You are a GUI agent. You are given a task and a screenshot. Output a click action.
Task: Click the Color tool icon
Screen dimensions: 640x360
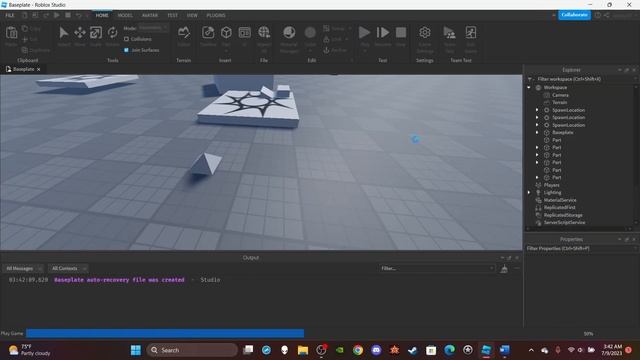310,32
